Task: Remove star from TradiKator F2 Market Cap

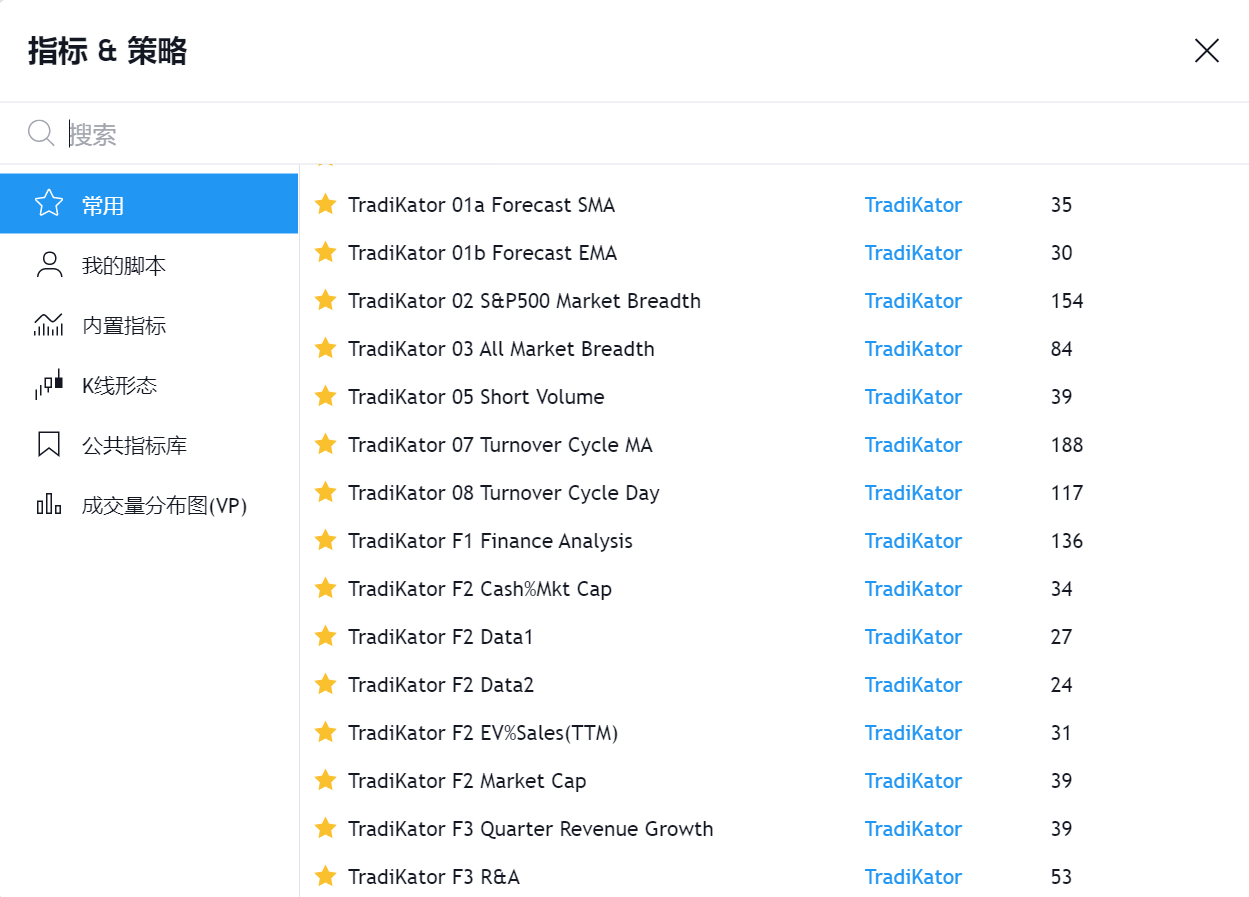Action: pyautogui.click(x=325, y=780)
